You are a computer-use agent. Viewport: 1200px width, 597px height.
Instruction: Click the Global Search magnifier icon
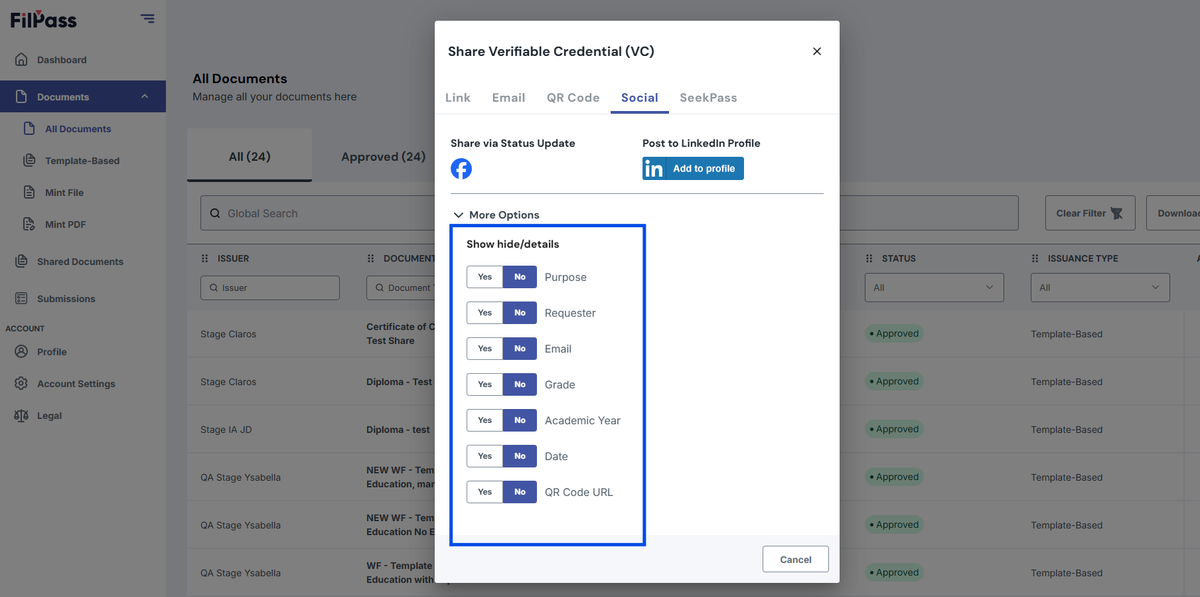pyautogui.click(x=215, y=213)
